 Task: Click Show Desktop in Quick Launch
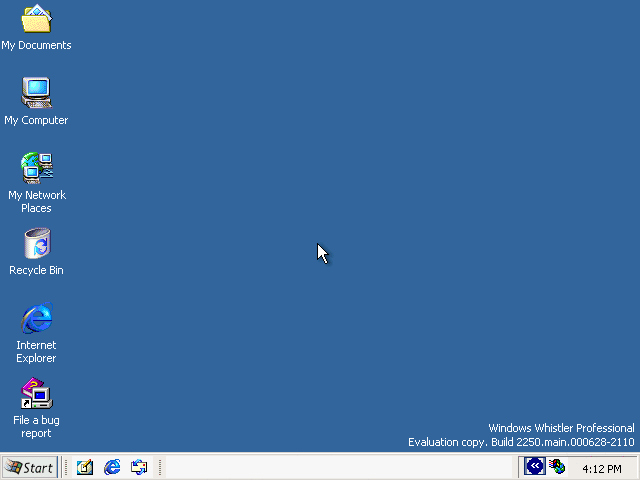click(x=85, y=467)
